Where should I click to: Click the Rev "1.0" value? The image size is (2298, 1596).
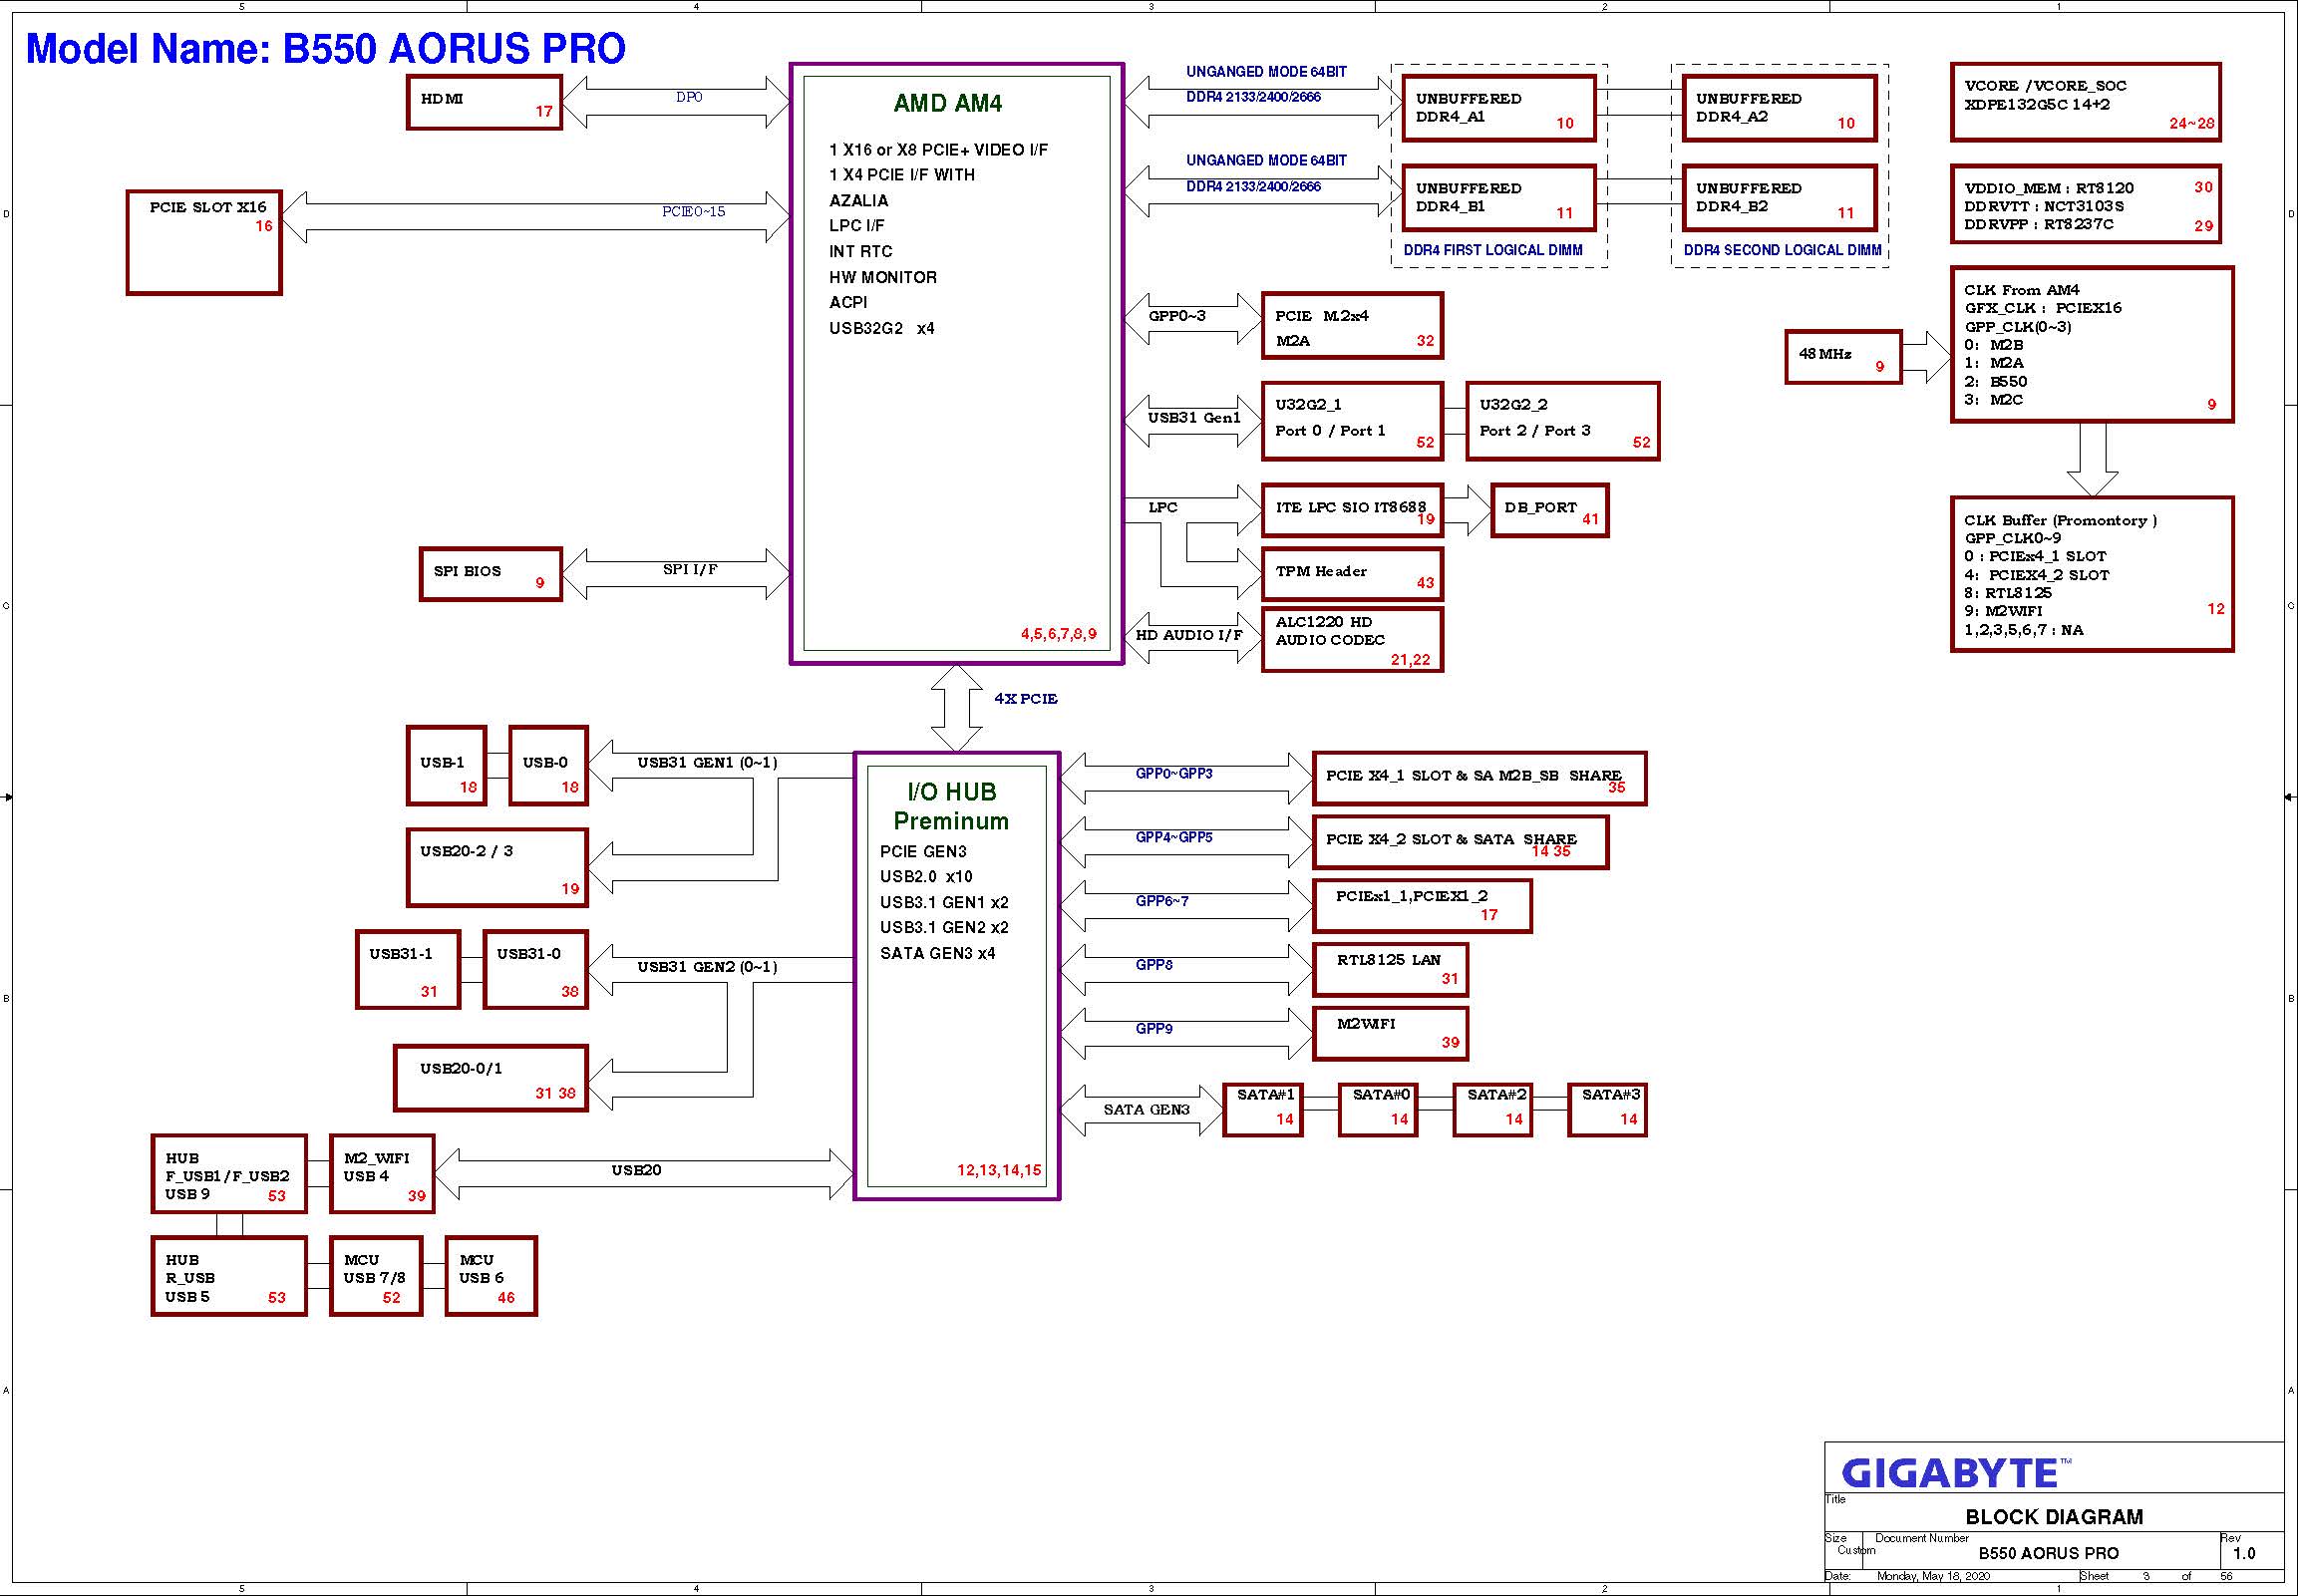2244,1554
